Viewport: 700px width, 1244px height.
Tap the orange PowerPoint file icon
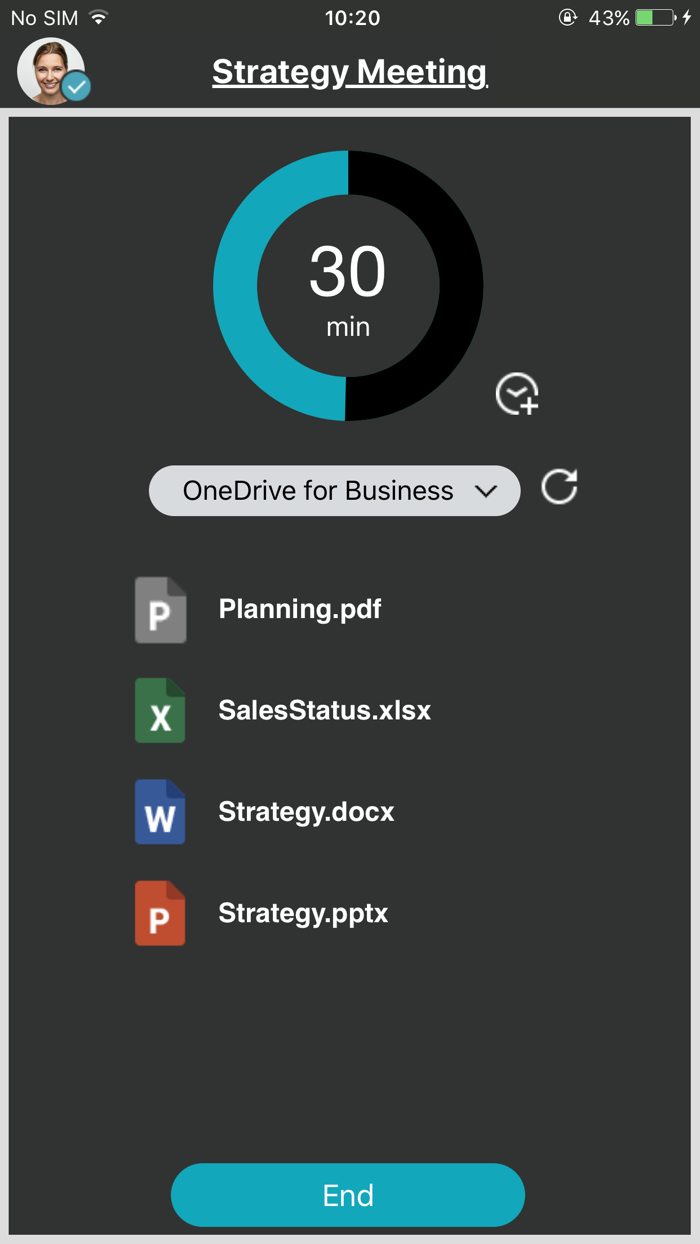coord(160,913)
